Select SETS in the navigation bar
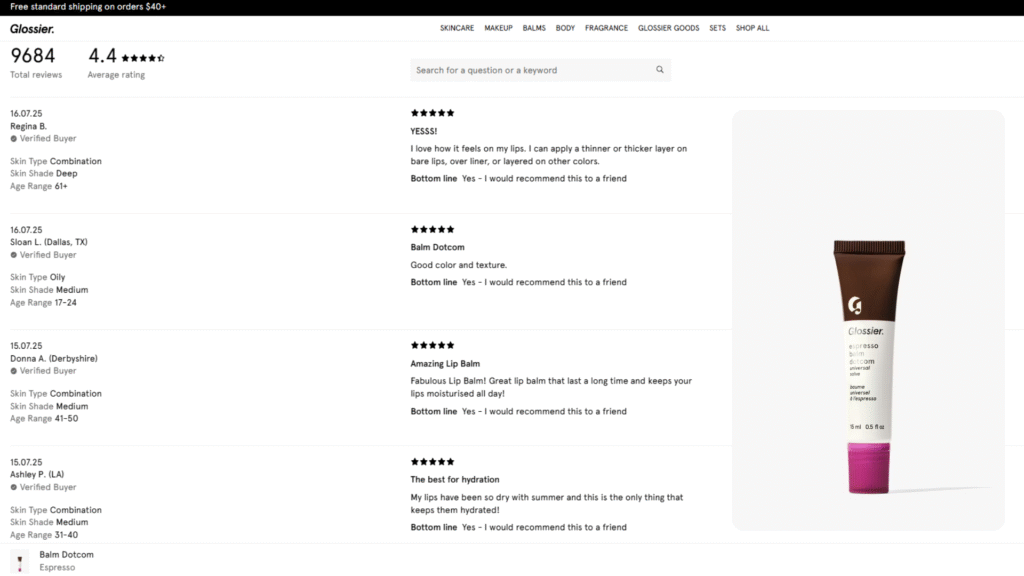Viewport: 1024px width, 576px height. pyautogui.click(x=717, y=28)
